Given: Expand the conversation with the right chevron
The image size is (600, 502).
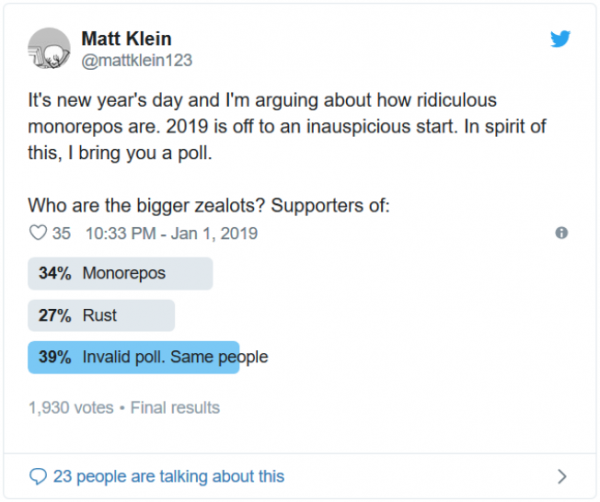Looking at the screenshot, I should (562, 476).
